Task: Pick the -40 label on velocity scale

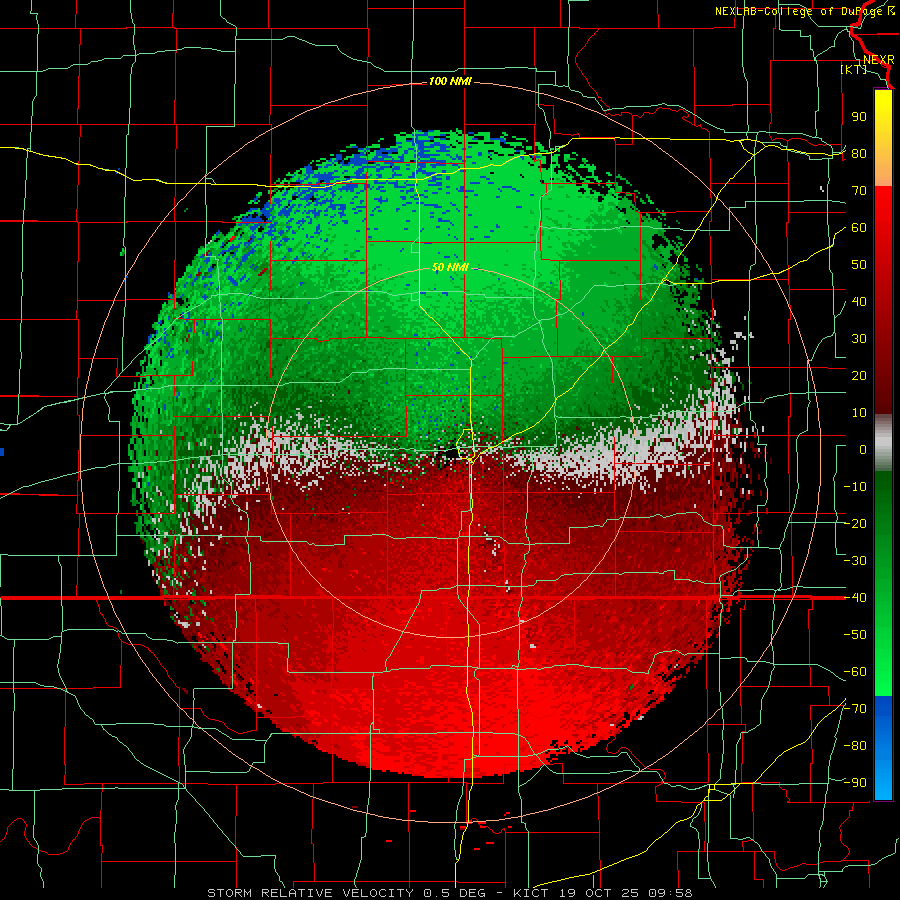Action: [x=855, y=598]
